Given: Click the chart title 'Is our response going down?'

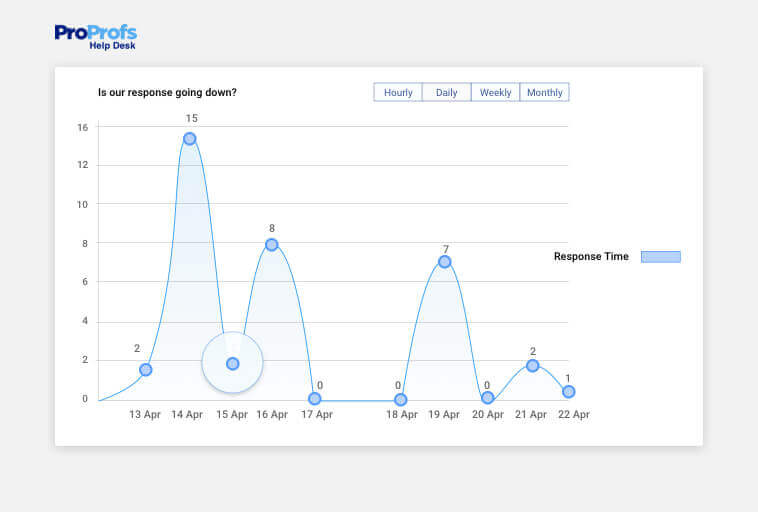Looking at the screenshot, I should [x=167, y=93].
